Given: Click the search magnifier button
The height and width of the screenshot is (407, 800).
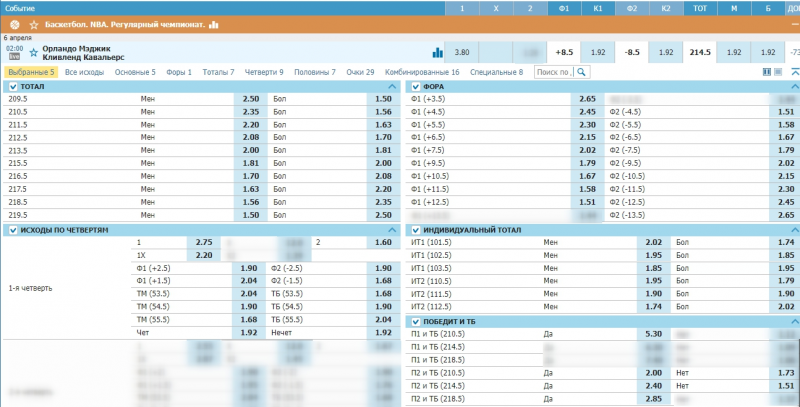Looking at the screenshot, I should point(581,72).
